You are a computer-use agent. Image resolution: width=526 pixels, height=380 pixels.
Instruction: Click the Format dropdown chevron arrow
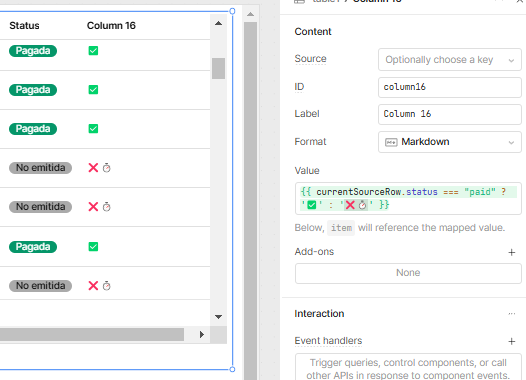point(511,143)
